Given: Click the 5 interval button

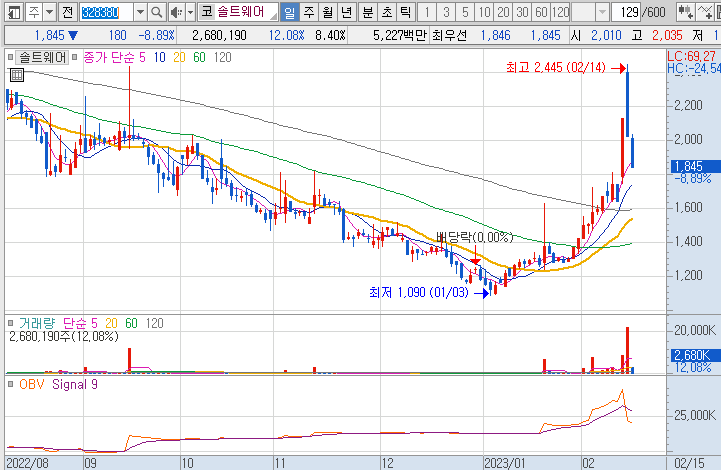Looking at the screenshot, I should click(465, 12).
